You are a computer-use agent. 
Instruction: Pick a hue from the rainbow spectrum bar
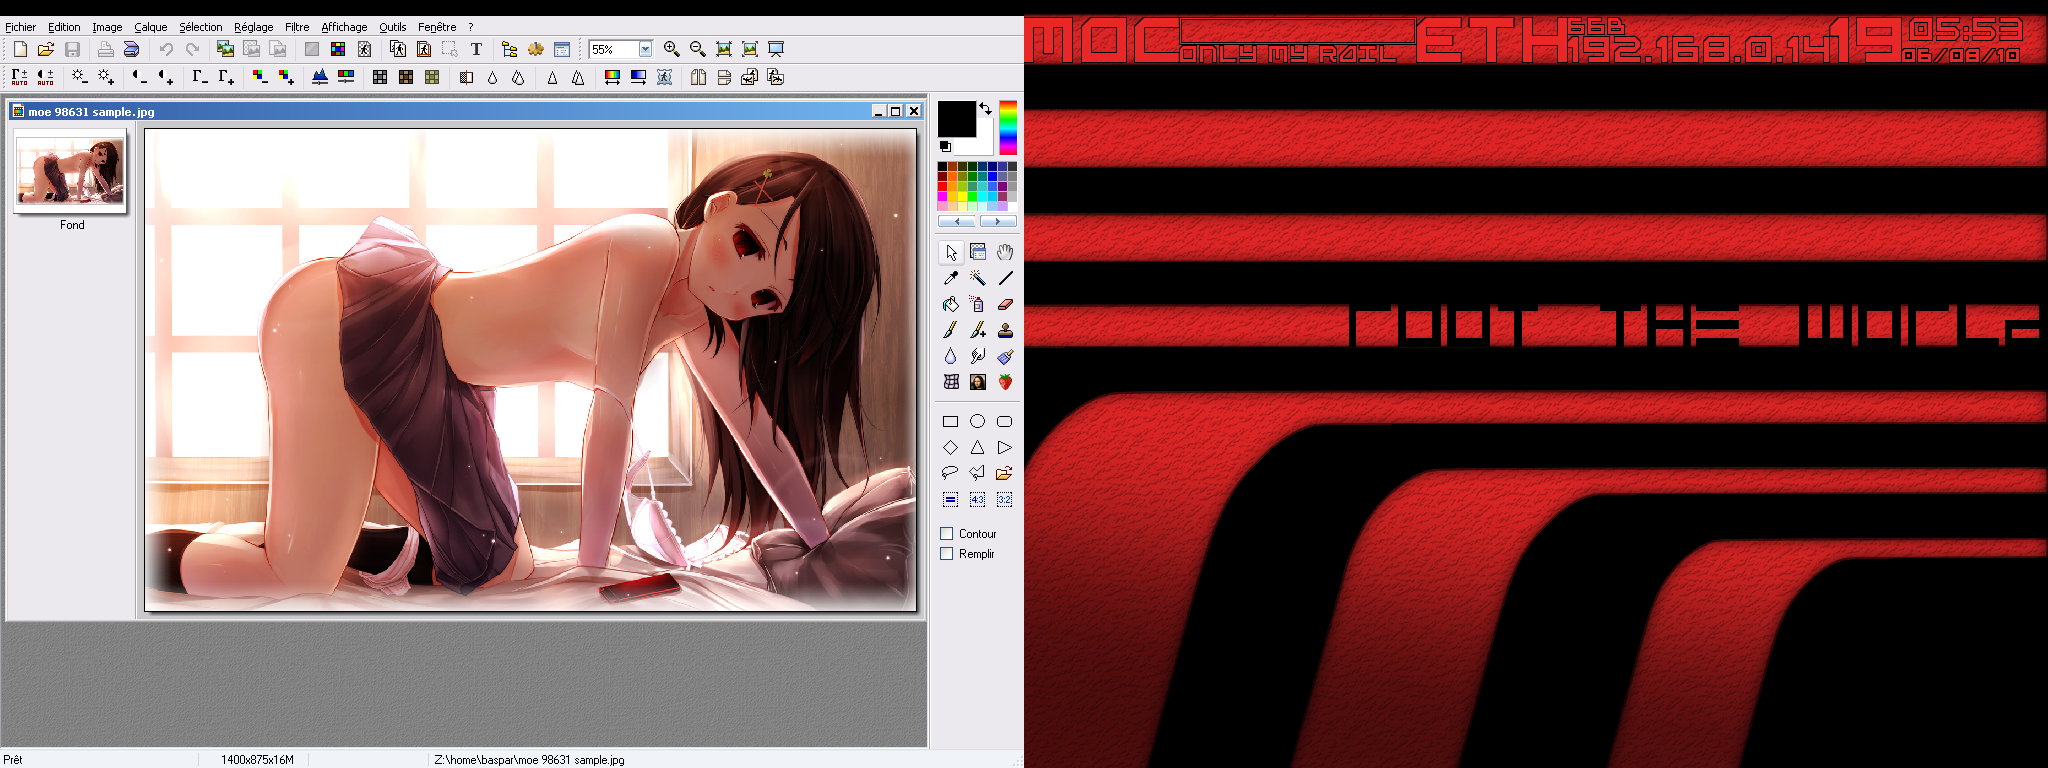(x=1008, y=127)
